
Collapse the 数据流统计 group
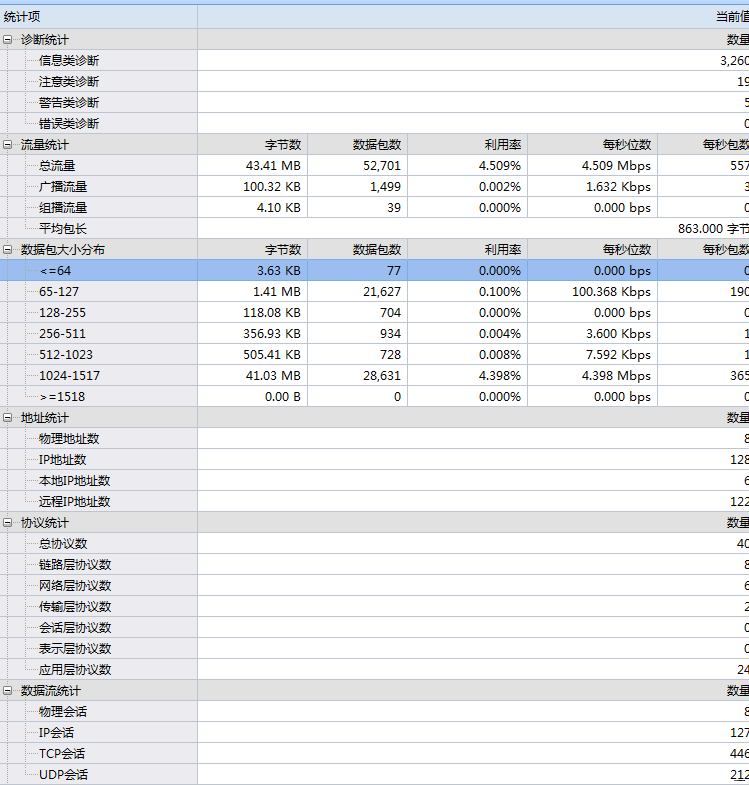[8, 691]
